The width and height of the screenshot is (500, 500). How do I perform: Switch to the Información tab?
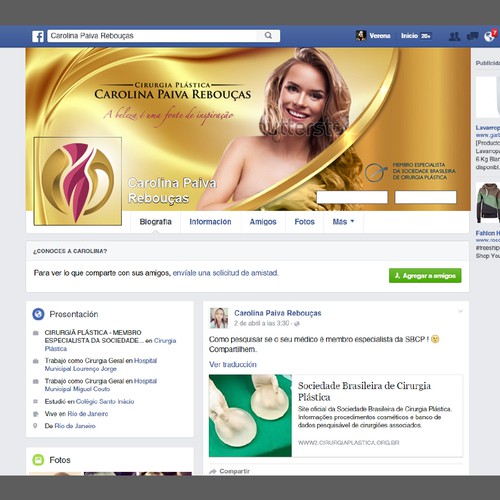pyautogui.click(x=210, y=222)
